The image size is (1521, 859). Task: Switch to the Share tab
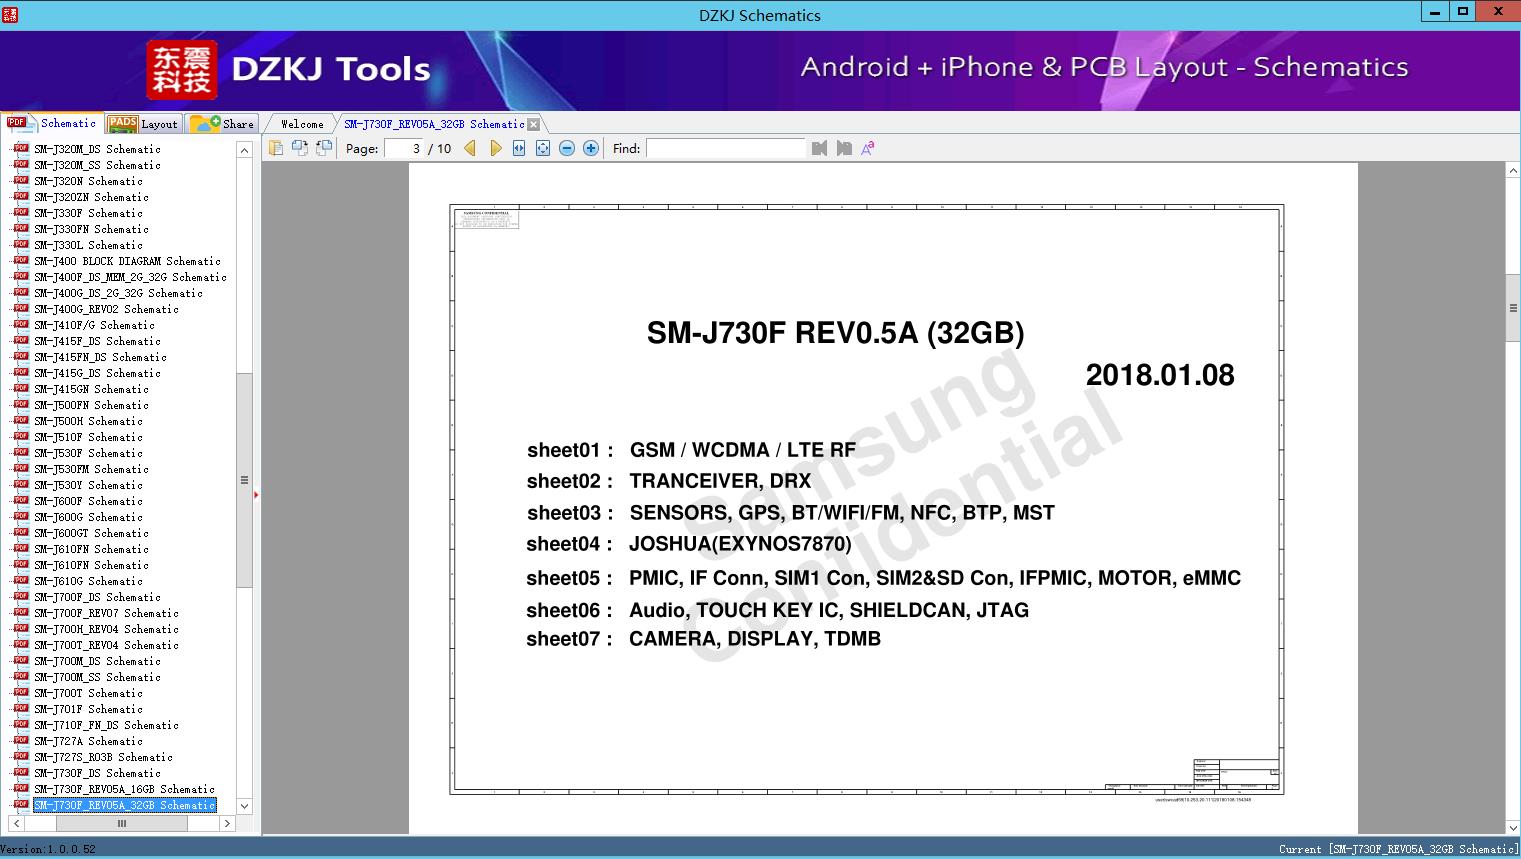[223, 124]
